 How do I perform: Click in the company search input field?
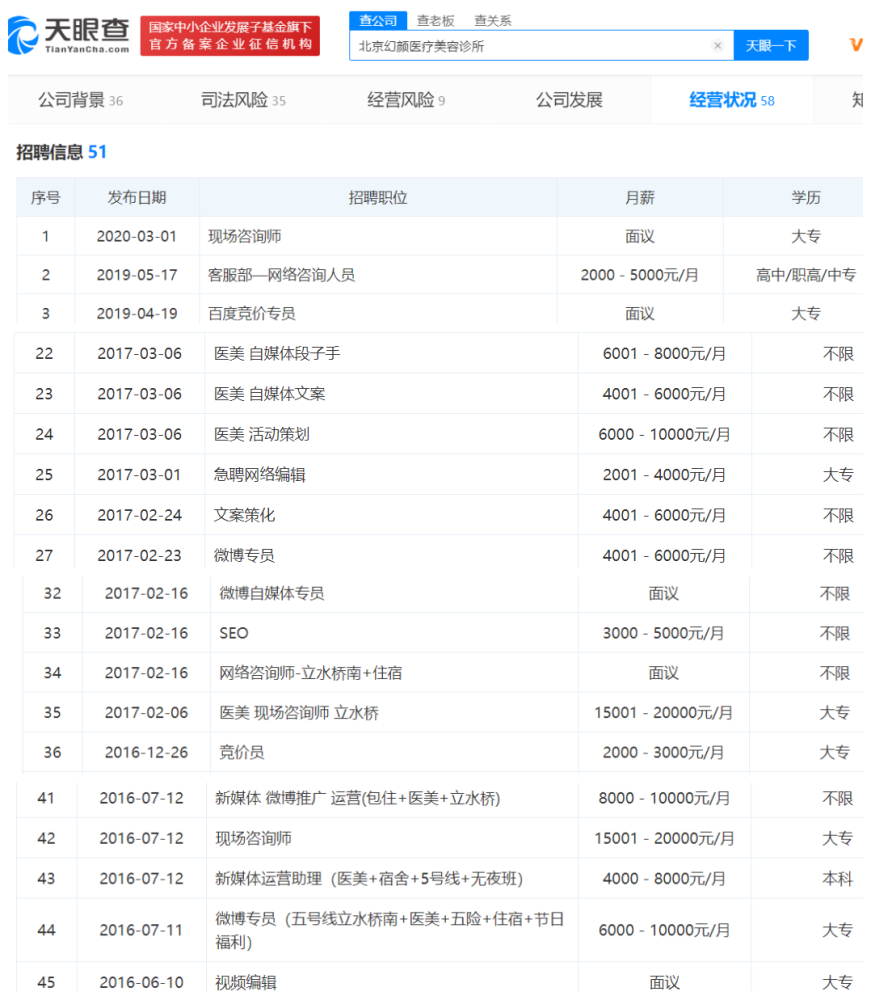click(530, 46)
